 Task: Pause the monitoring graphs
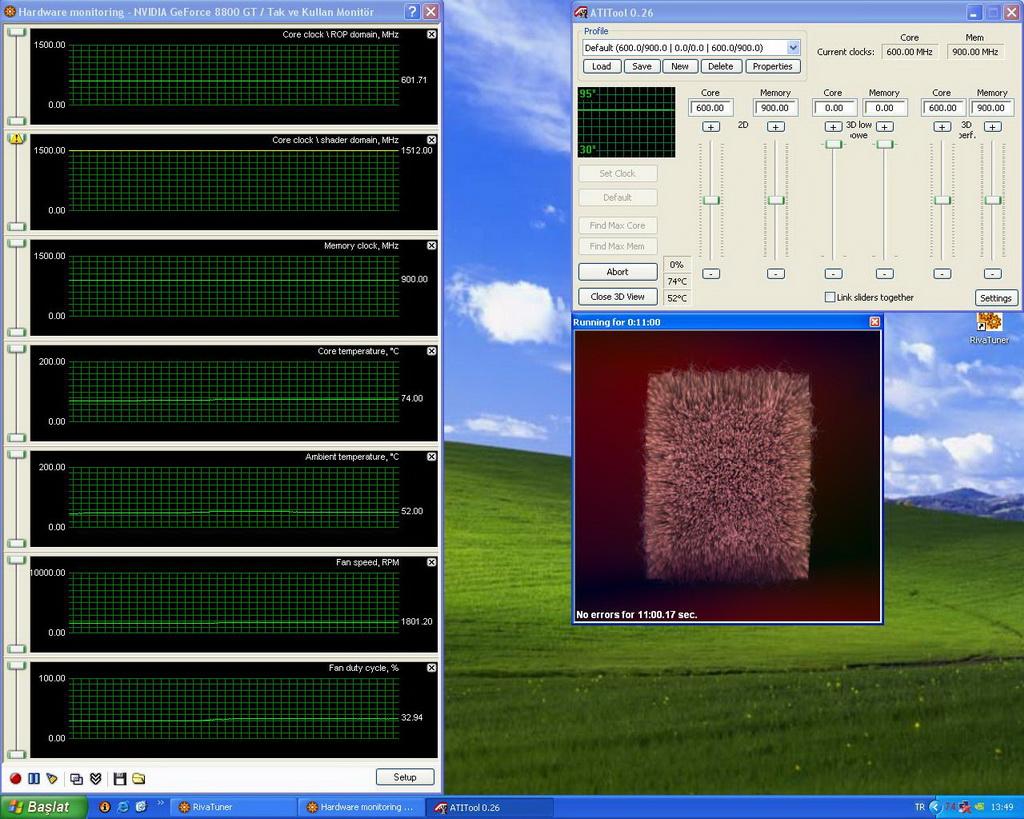pos(34,778)
